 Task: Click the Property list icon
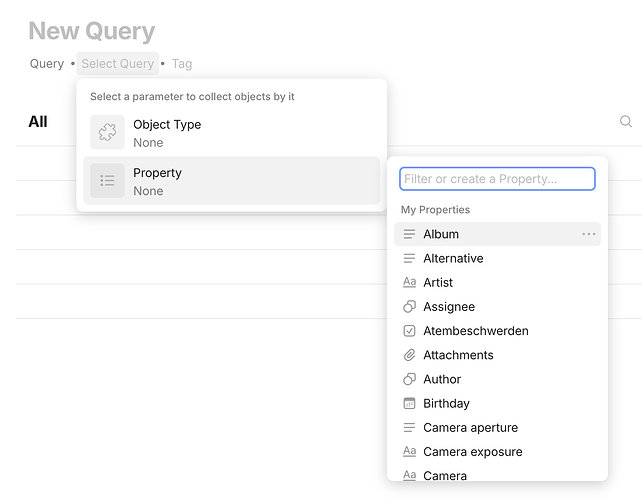point(107,181)
